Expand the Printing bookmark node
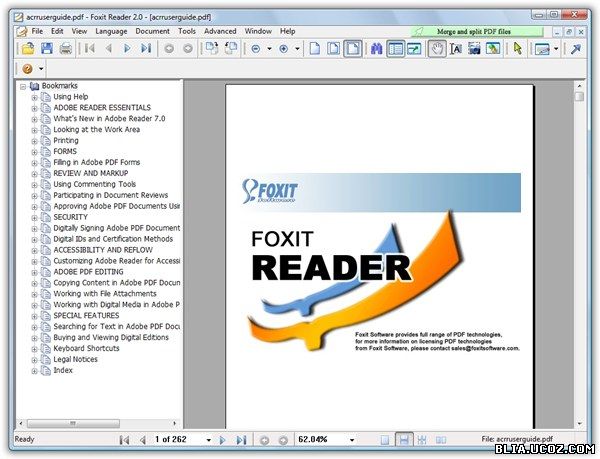The image size is (600, 459). (x=34, y=141)
